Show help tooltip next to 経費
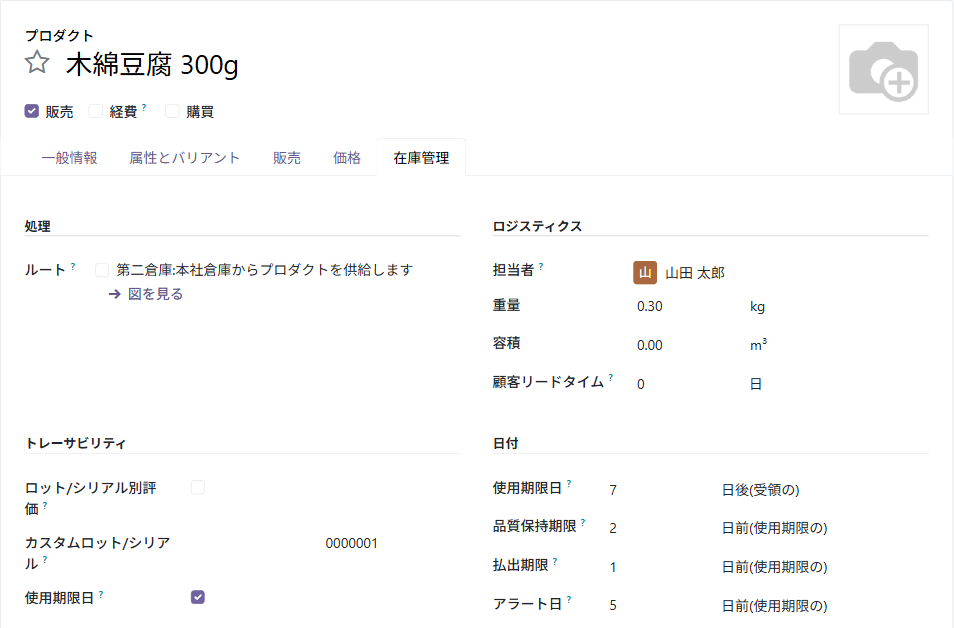Screen dimensions: 954x628 144,108
